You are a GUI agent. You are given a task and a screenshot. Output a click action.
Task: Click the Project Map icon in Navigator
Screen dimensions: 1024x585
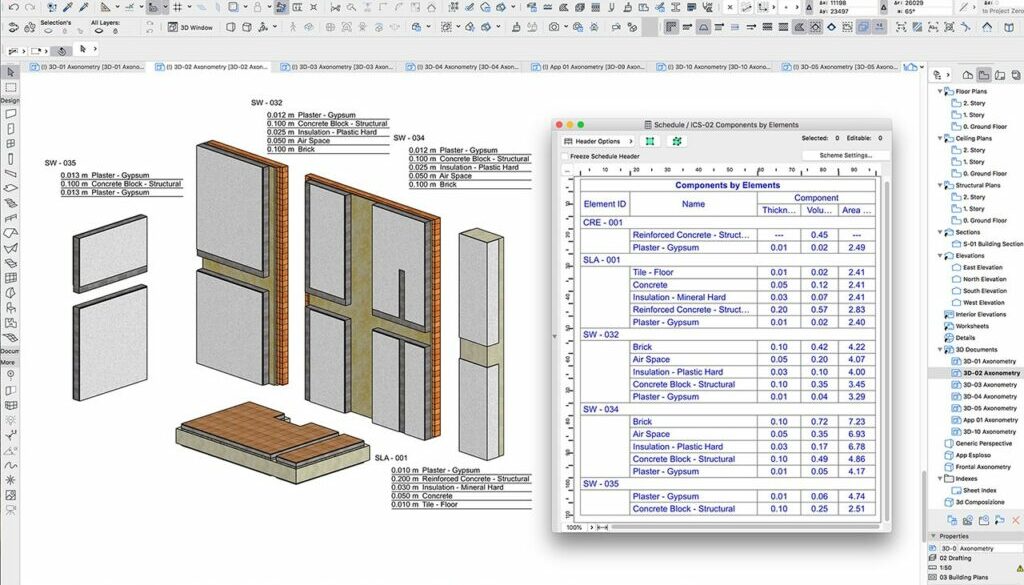tap(968, 75)
